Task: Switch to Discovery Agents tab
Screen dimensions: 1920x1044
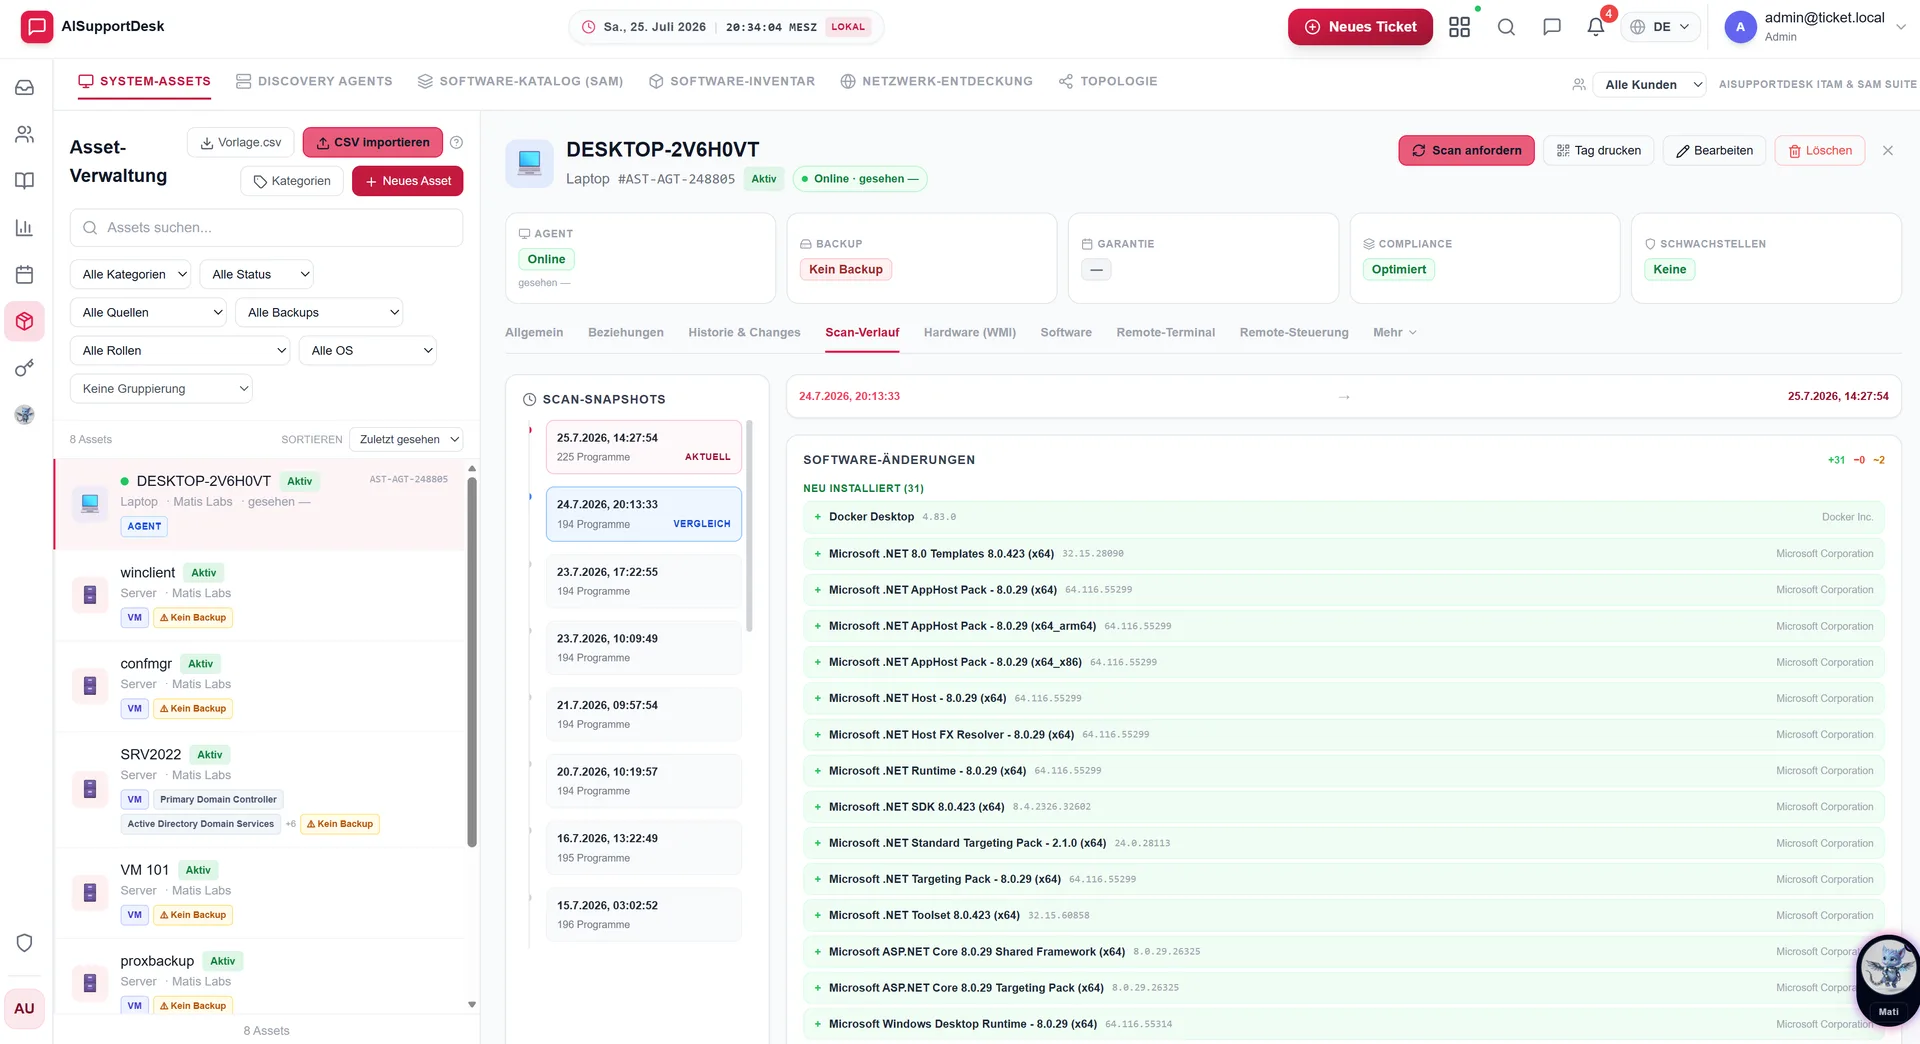Action: click(x=314, y=81)
